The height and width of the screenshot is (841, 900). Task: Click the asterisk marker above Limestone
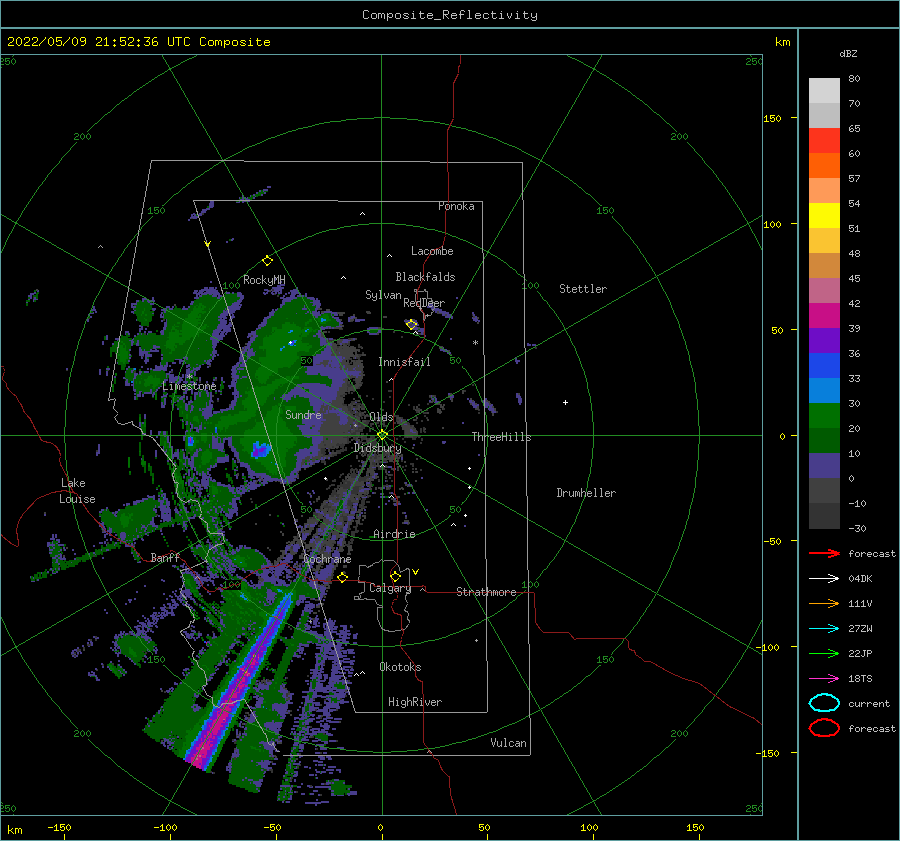(x=189, y=377)
